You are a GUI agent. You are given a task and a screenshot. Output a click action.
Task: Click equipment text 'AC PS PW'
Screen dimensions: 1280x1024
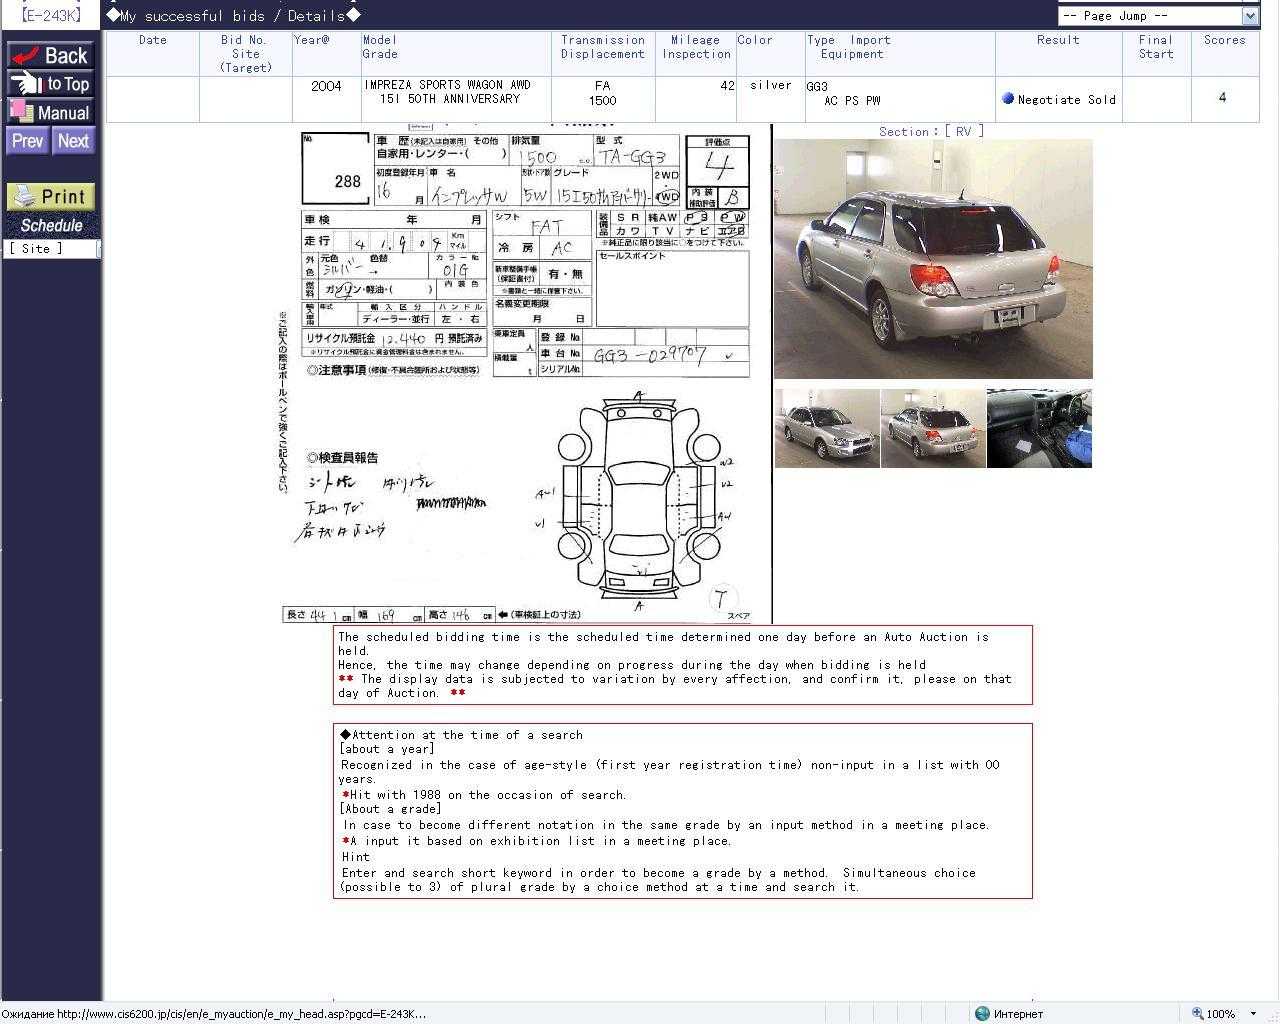[x=852, y=101]
